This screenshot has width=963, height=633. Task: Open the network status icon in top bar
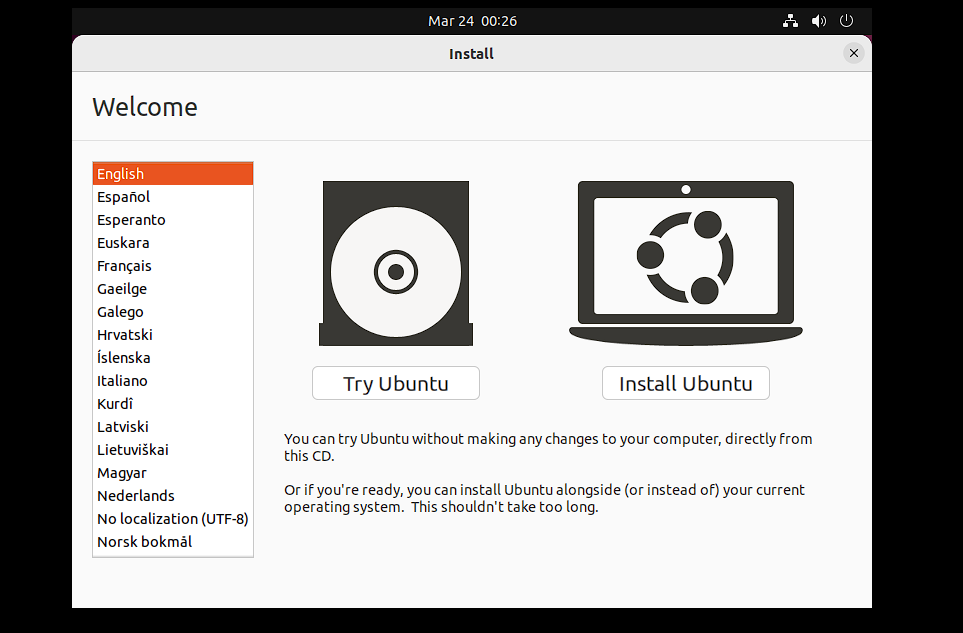tap(790, 21)
